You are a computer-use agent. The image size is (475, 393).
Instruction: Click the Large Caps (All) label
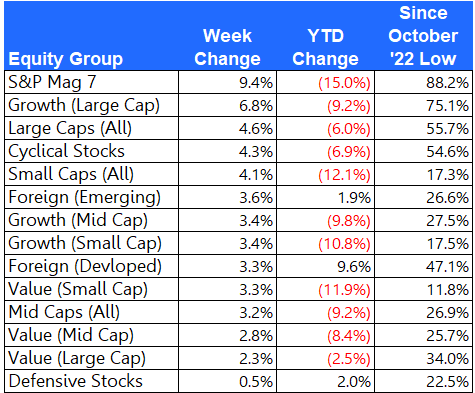[x=70, y=128]
